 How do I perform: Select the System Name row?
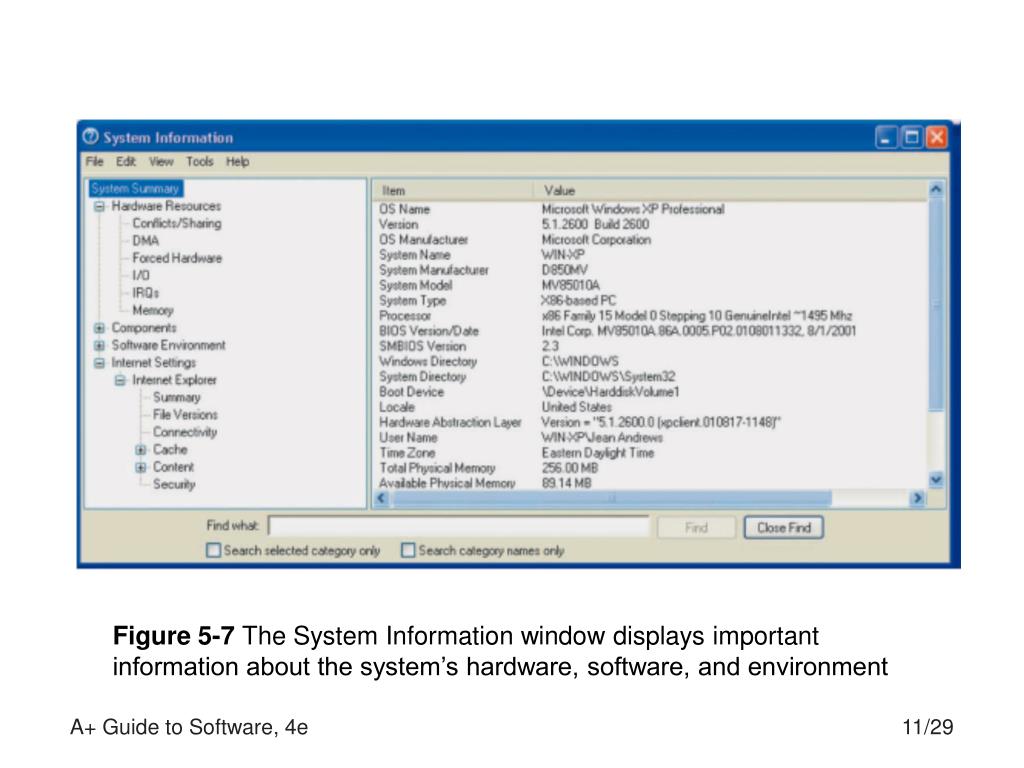point(650,255)
